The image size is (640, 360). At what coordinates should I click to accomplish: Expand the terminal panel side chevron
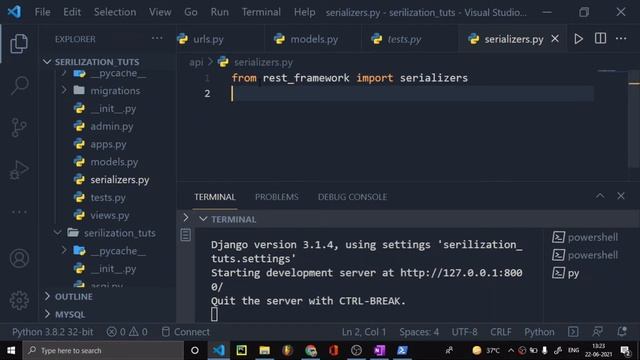[x=186, y=218]
